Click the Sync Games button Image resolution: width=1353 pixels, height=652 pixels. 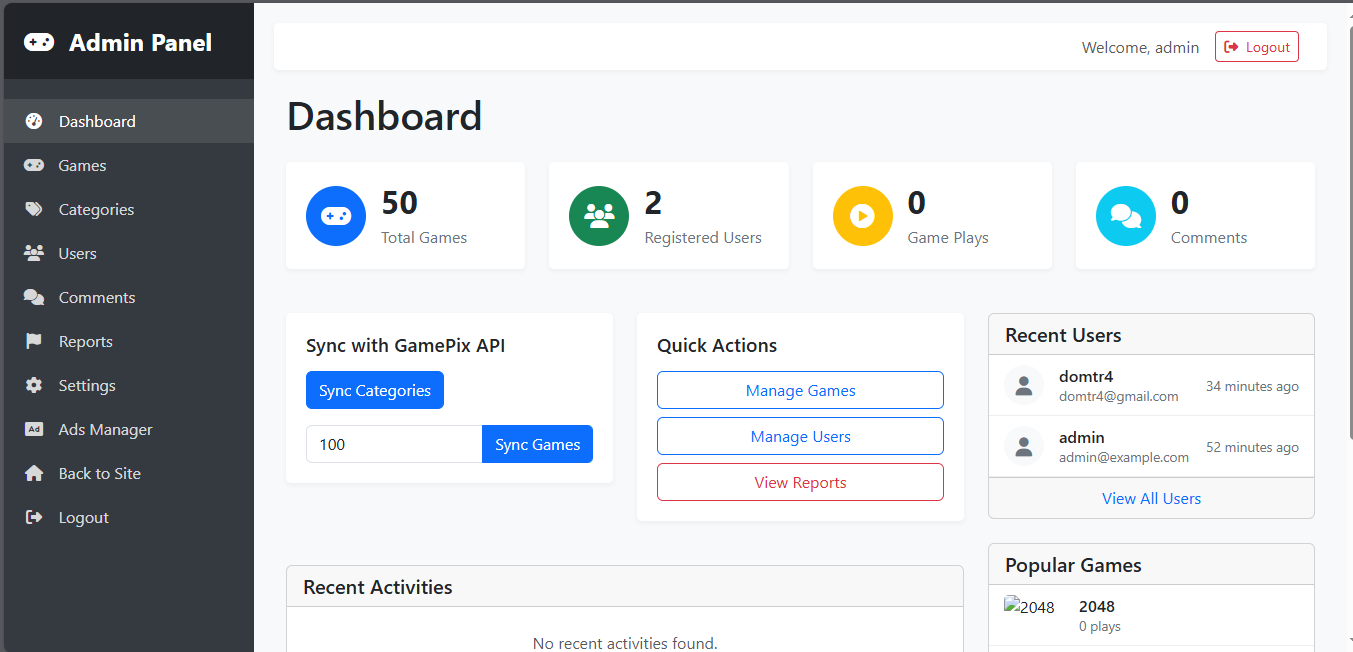538,444
